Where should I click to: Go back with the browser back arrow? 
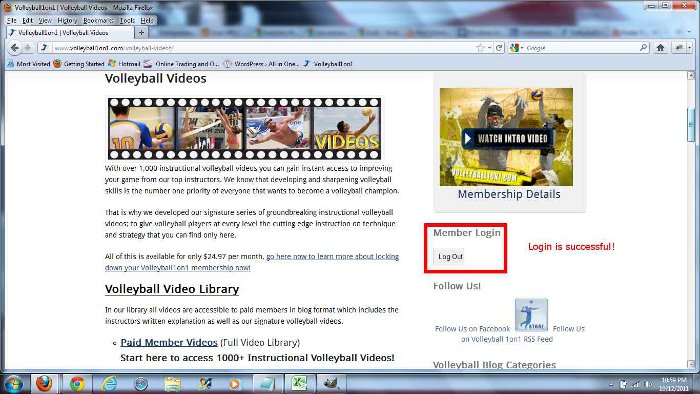[x=15, y=48]
